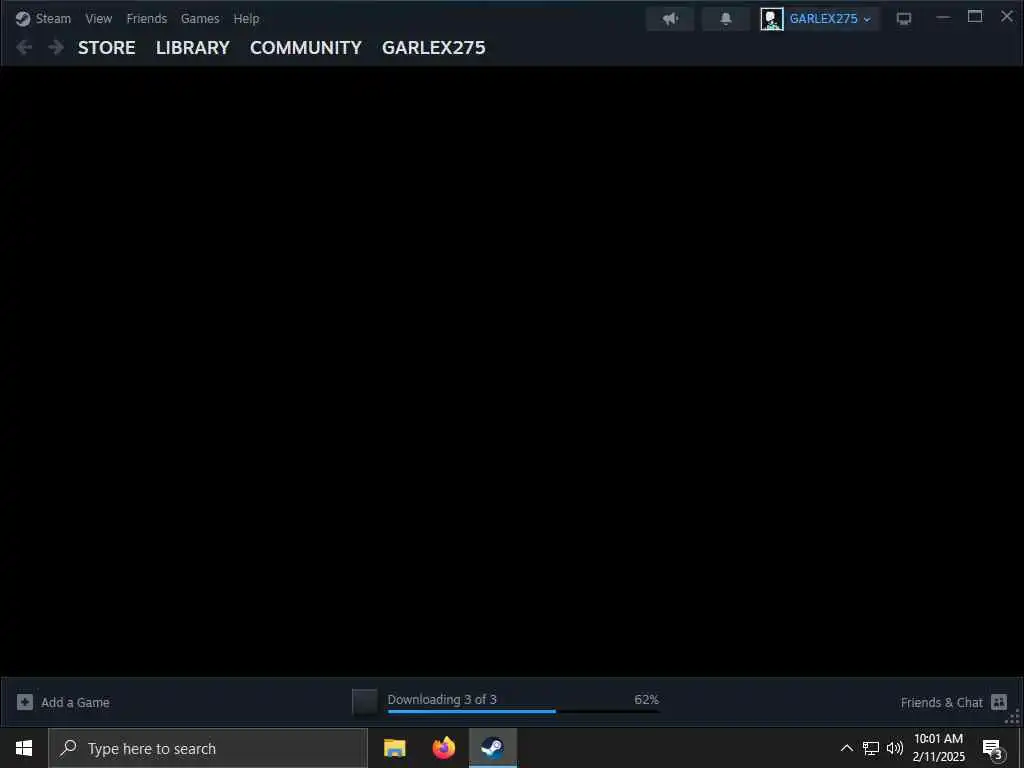Open the announcements megaphone icon

pos(670,19)
